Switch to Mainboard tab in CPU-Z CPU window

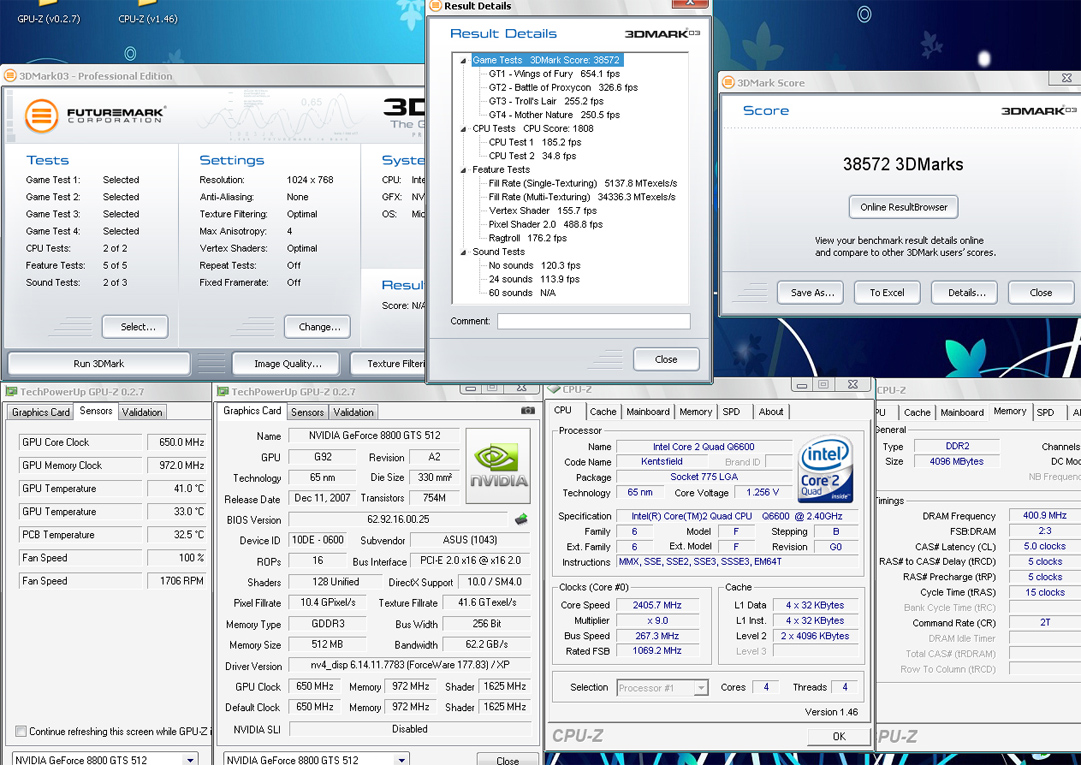pyautogui.click(x=647, y=411)
